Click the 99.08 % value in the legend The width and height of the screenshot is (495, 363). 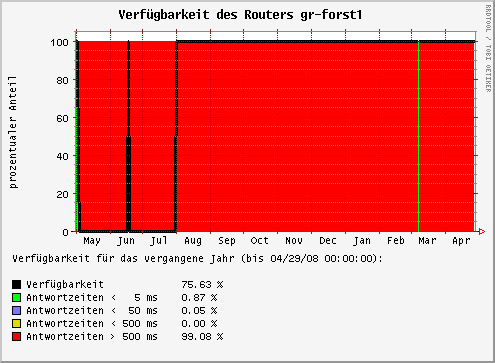(202, 337)
